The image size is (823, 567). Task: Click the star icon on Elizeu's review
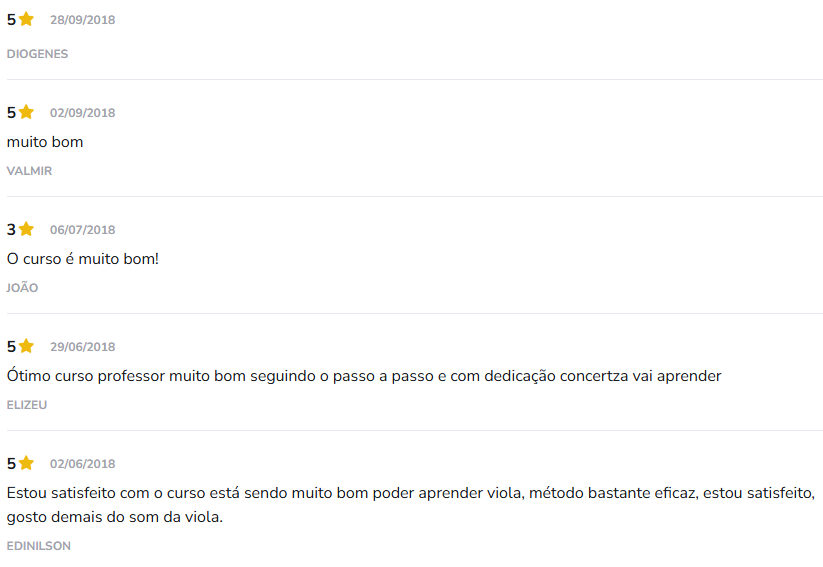pyautogui.click(x=26, y=346)
